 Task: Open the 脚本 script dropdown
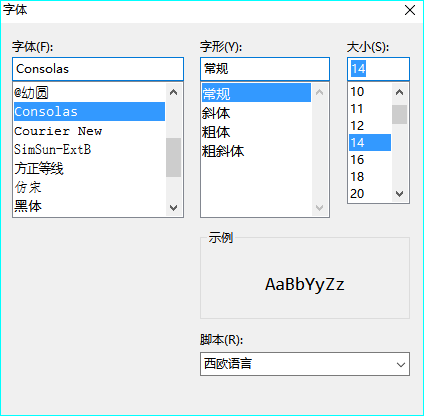pos(305,364)
